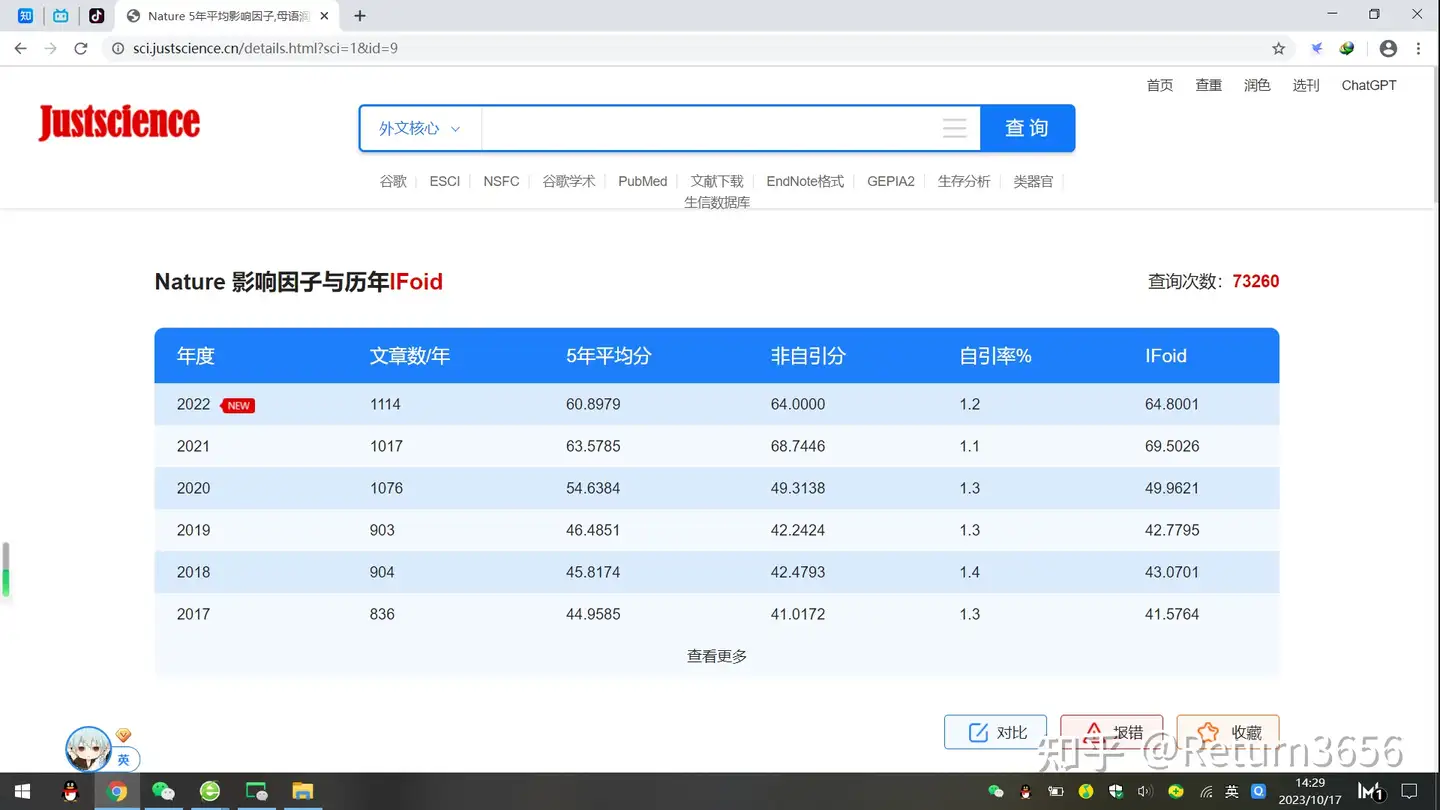Click the 年度 column header
Image resolution: width=1440 pixels, height=810 pixels.
(x=196, y=356)
